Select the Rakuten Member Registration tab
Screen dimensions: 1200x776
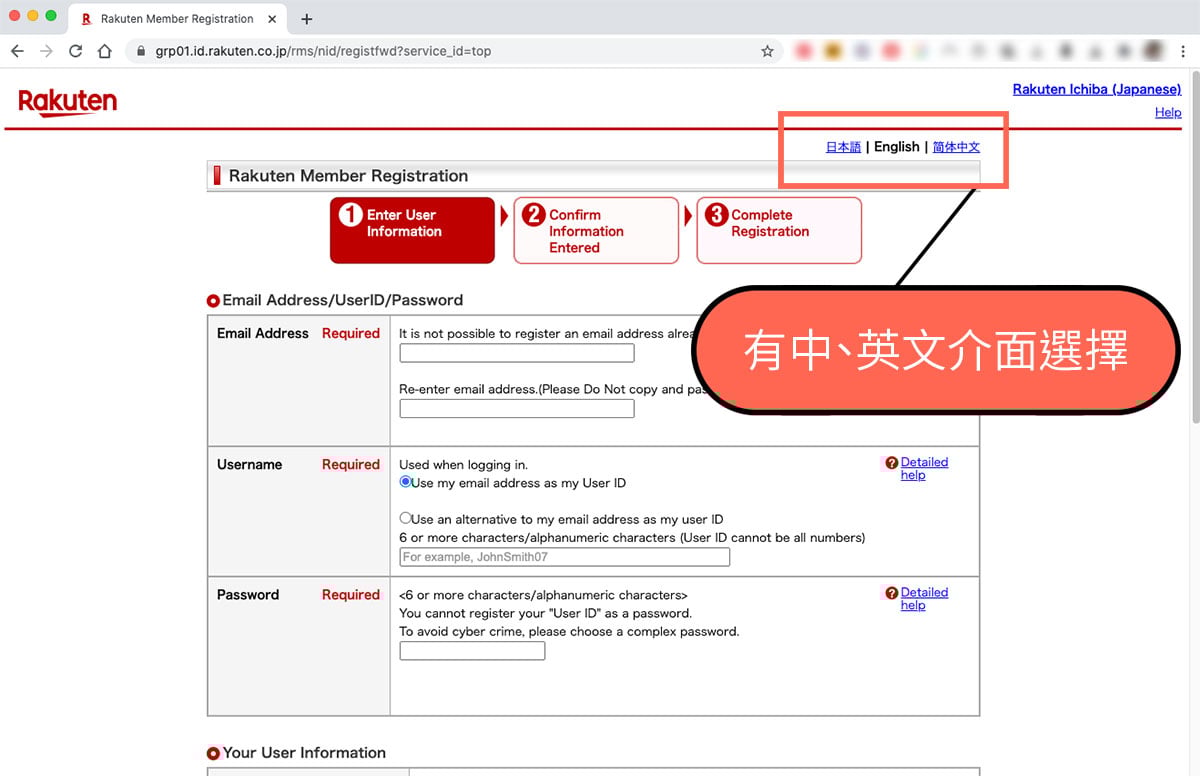(177, 19)
